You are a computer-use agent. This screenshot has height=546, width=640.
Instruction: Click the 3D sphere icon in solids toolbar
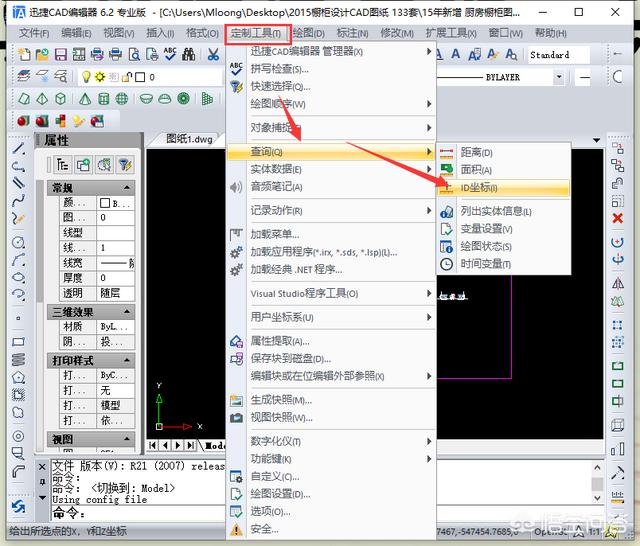(x=122, y=99)
